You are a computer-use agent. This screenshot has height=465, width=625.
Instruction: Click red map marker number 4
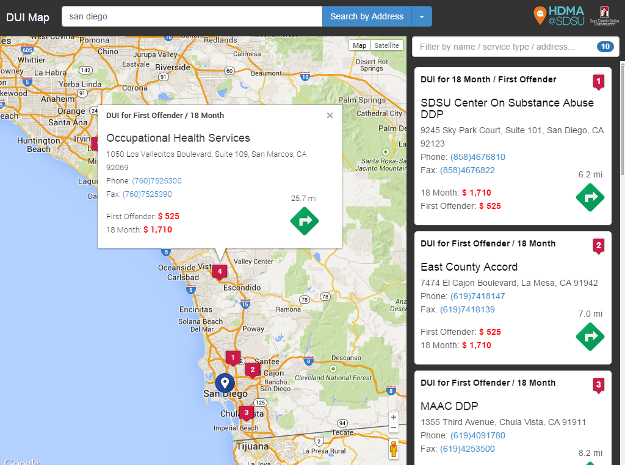click(219, 271)
